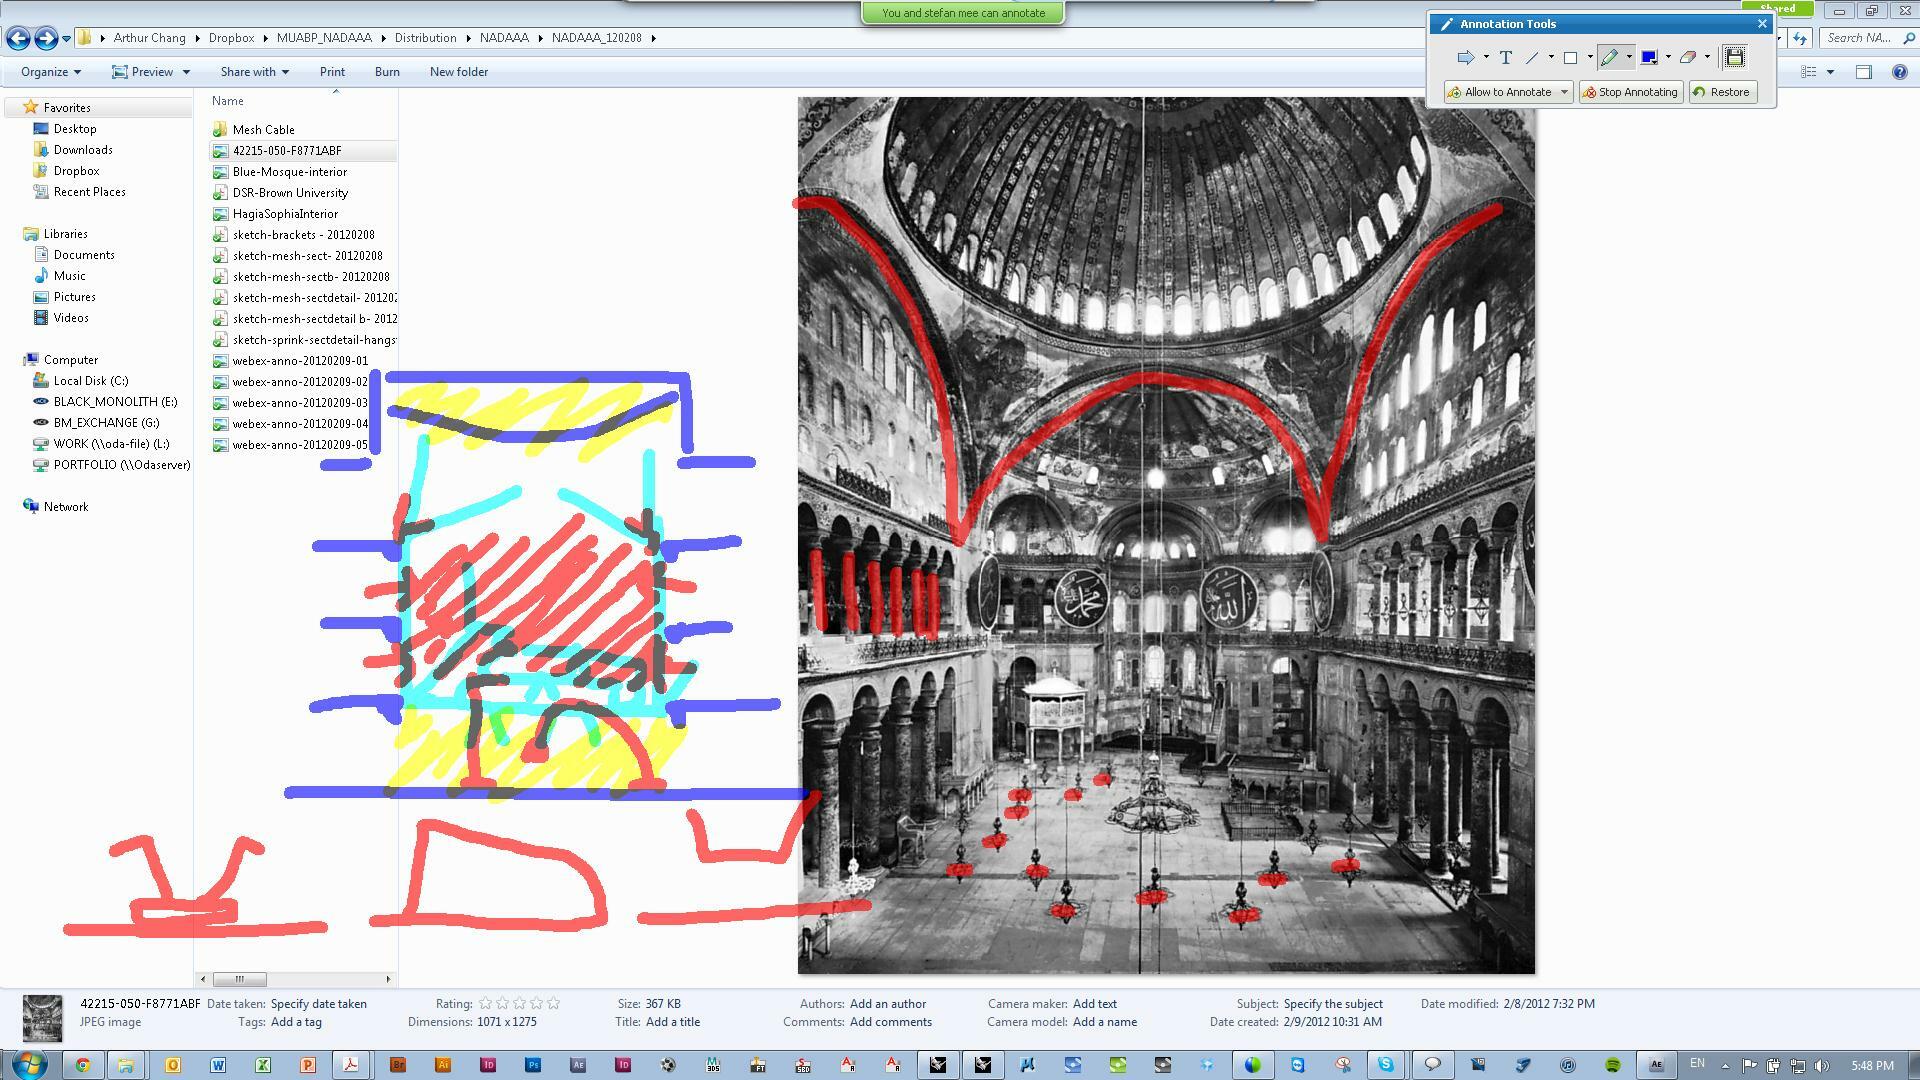This screenshot has width=1920, height=1080.
Task: Click Add a tag in details pane
Action: coord(296,1022)
